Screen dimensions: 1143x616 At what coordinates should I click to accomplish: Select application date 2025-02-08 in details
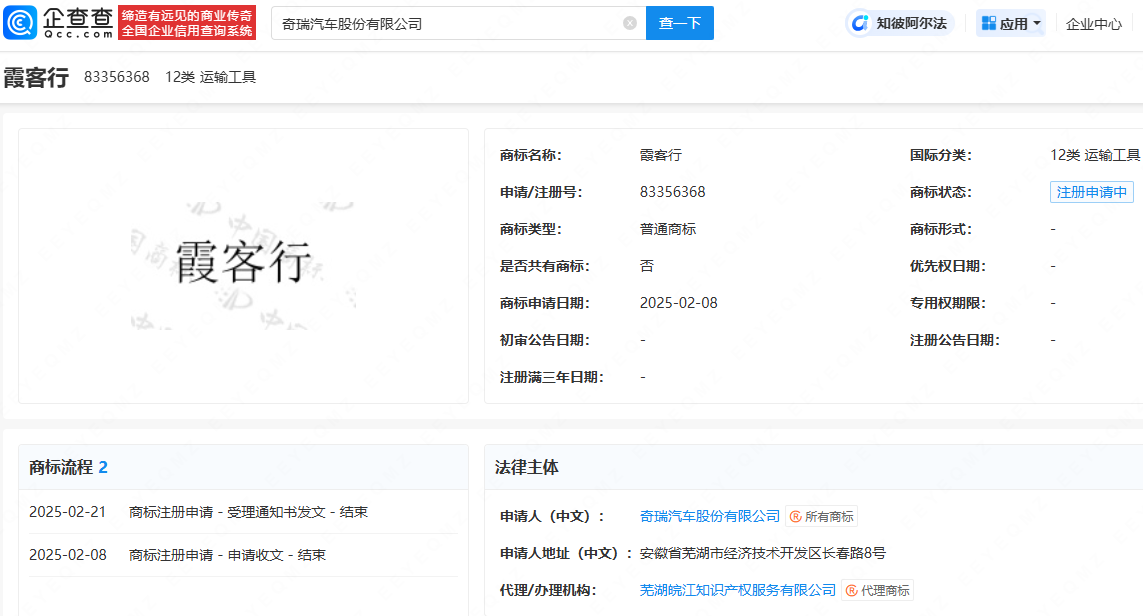(679, 303)
